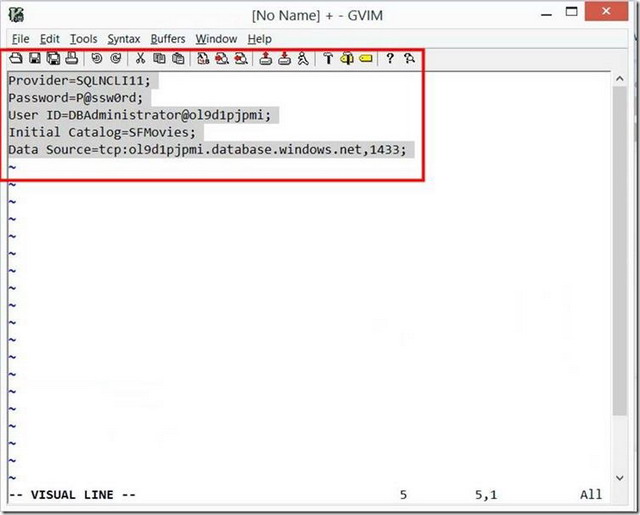Click the Copy to clipboard icon
640x515 pixels.
[x=159, y=58]
